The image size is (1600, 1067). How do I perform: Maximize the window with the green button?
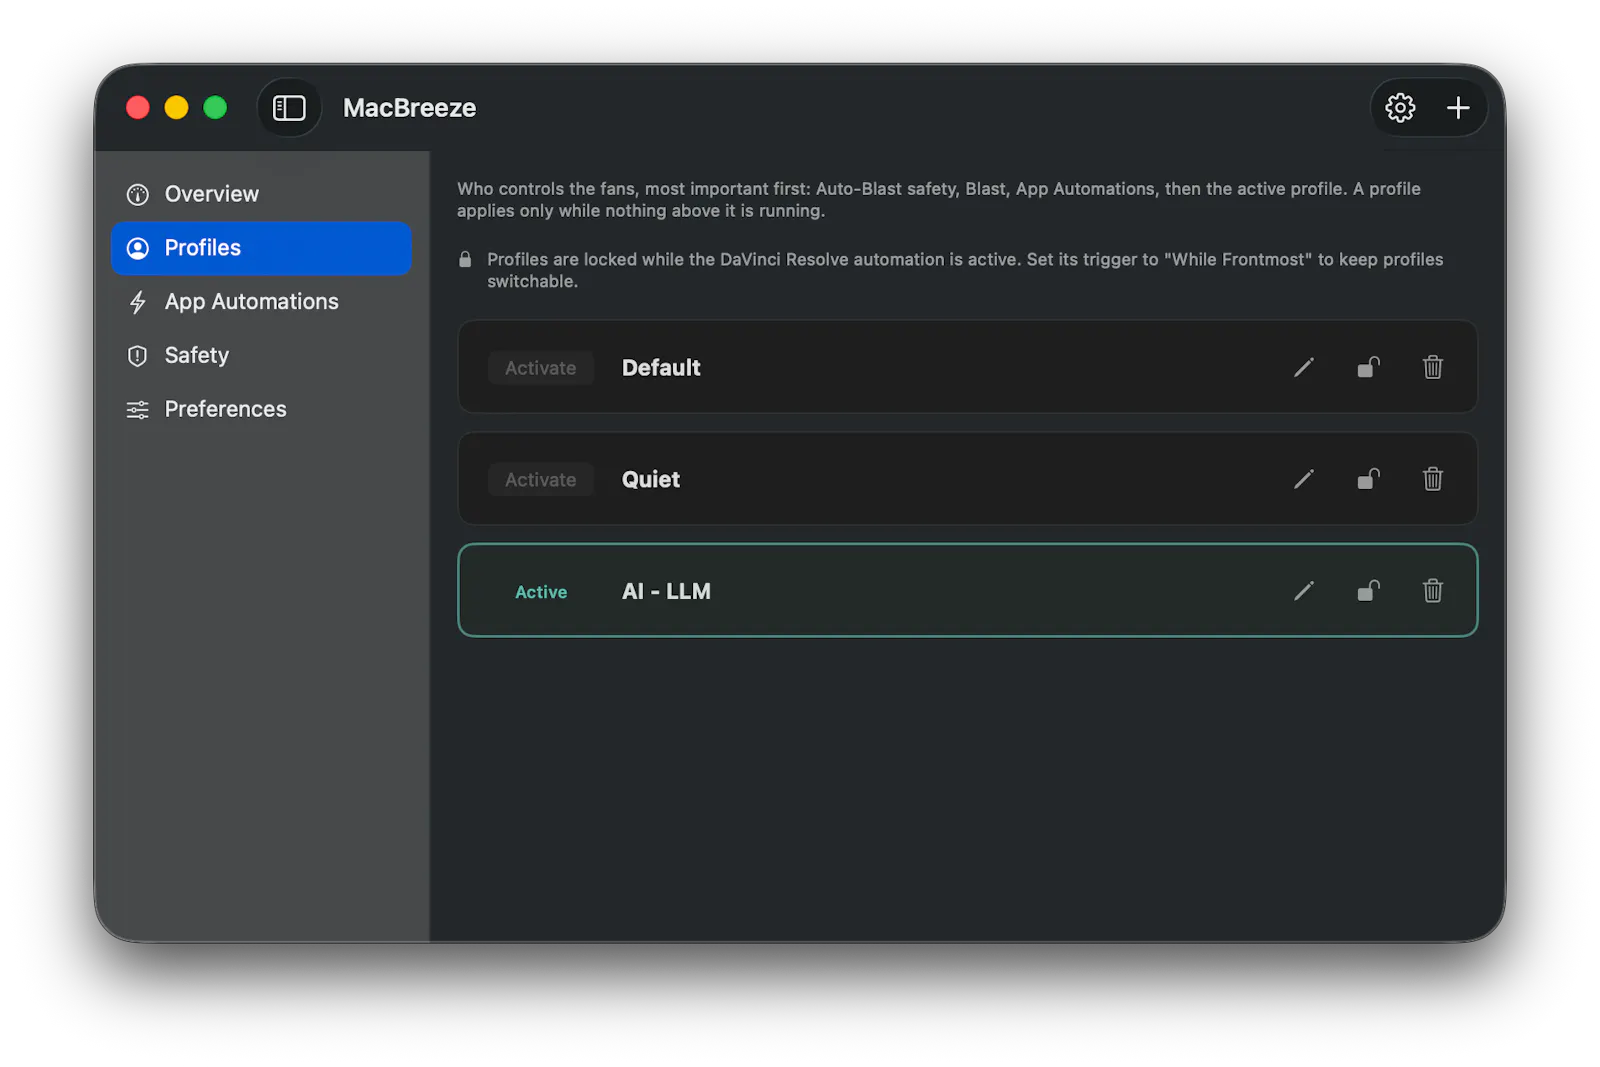215,108
